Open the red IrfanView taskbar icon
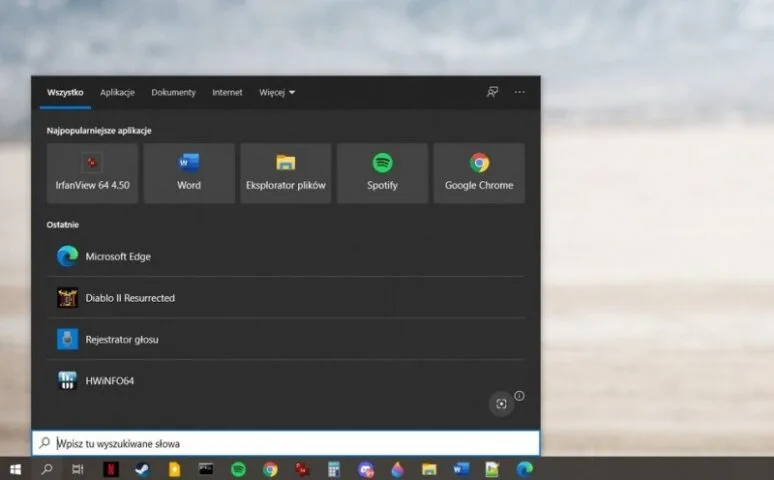This screenshot has width=774, height=480. (302, 469)
